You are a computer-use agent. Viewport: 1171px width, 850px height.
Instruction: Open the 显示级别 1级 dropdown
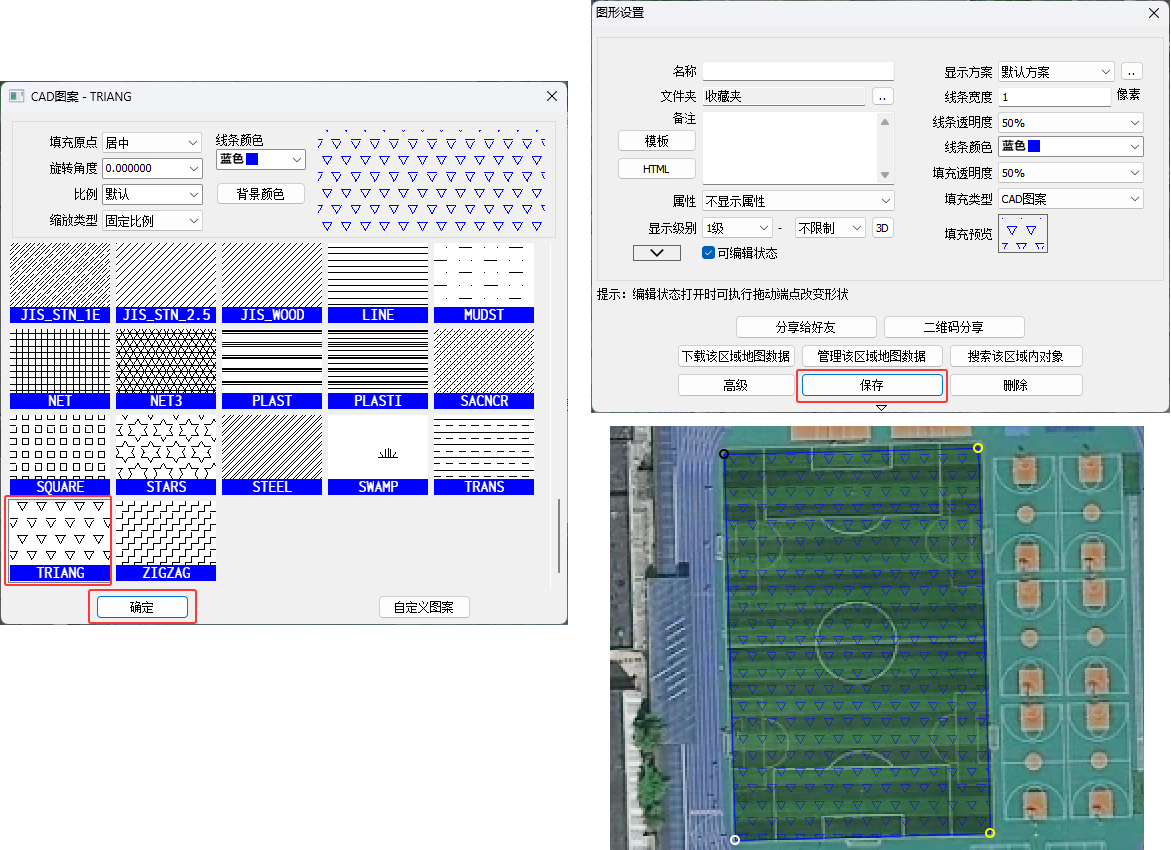click(738, 228)
